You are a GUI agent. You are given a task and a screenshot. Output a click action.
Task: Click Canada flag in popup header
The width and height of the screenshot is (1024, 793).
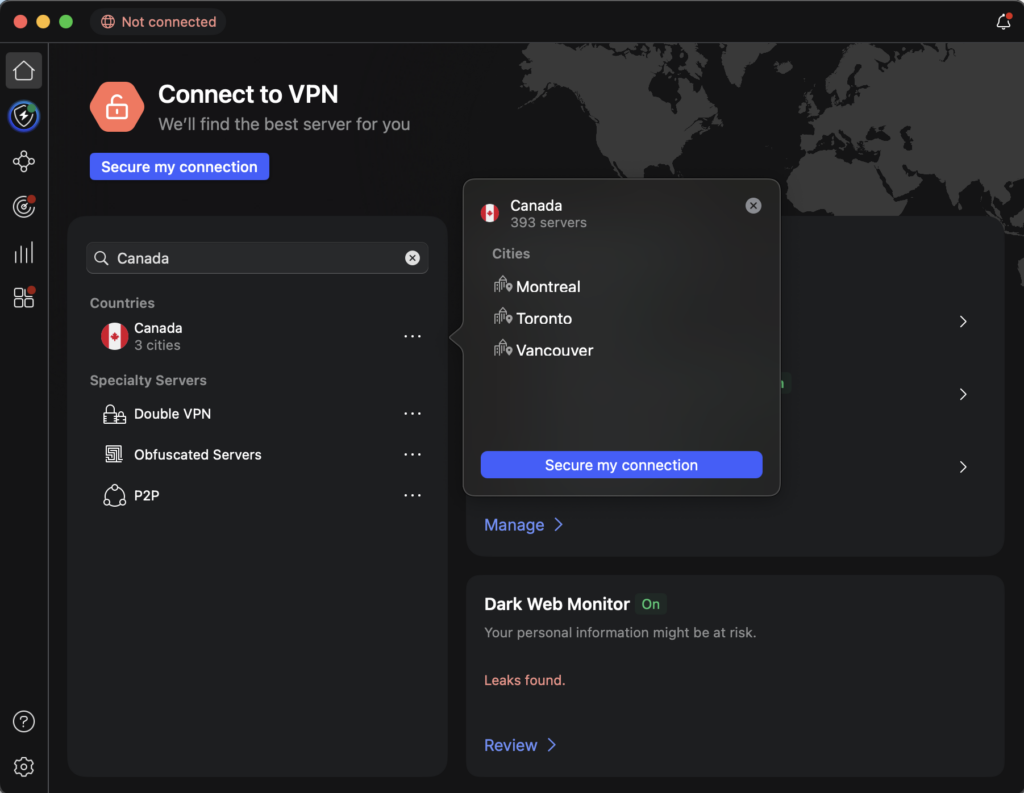click(490, 213)
